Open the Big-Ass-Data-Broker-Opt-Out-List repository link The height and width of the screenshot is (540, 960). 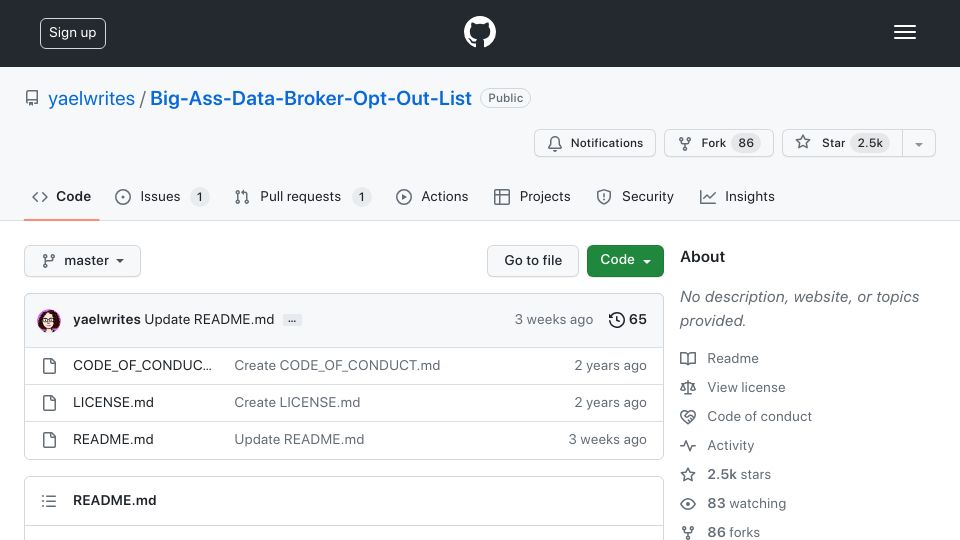point(310,99)
